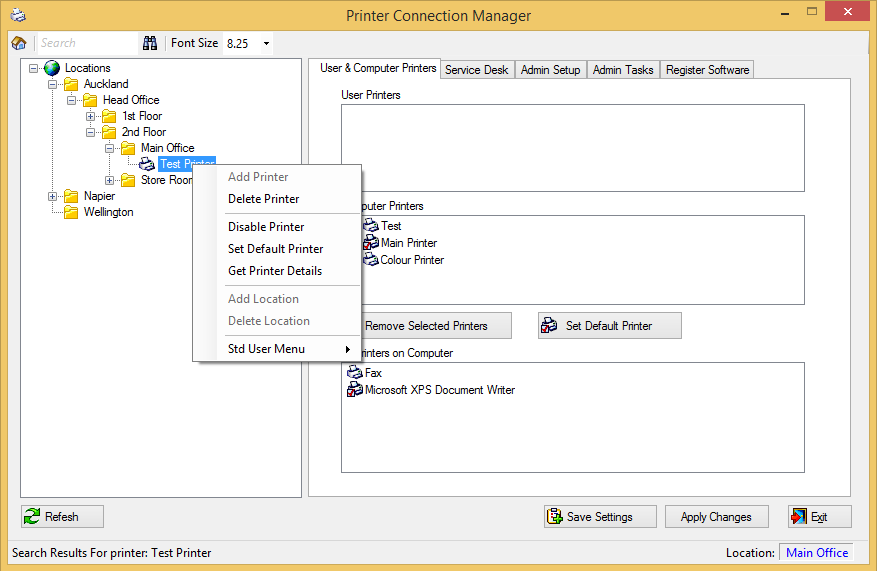
Task: Click the Microsoft XPS Document Writer icon
Action: (x=354, y=390)
